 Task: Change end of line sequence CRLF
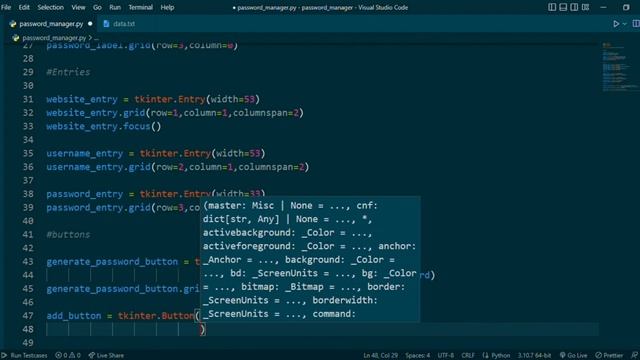(468, 355)
